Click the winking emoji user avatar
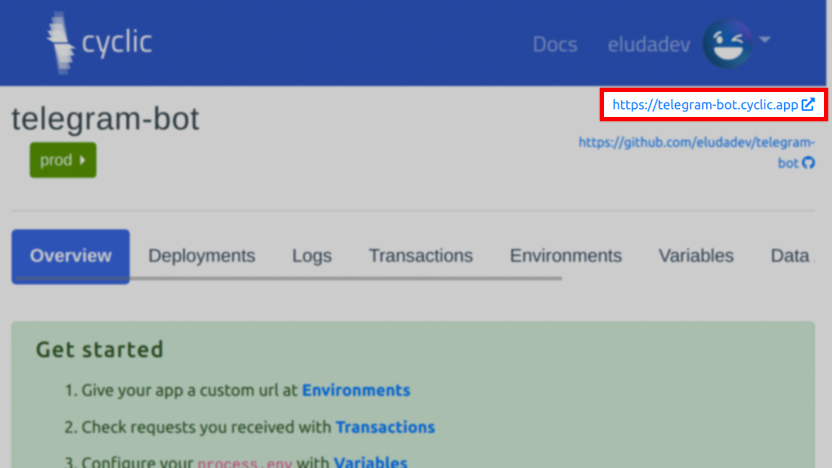 click(727, 44)
